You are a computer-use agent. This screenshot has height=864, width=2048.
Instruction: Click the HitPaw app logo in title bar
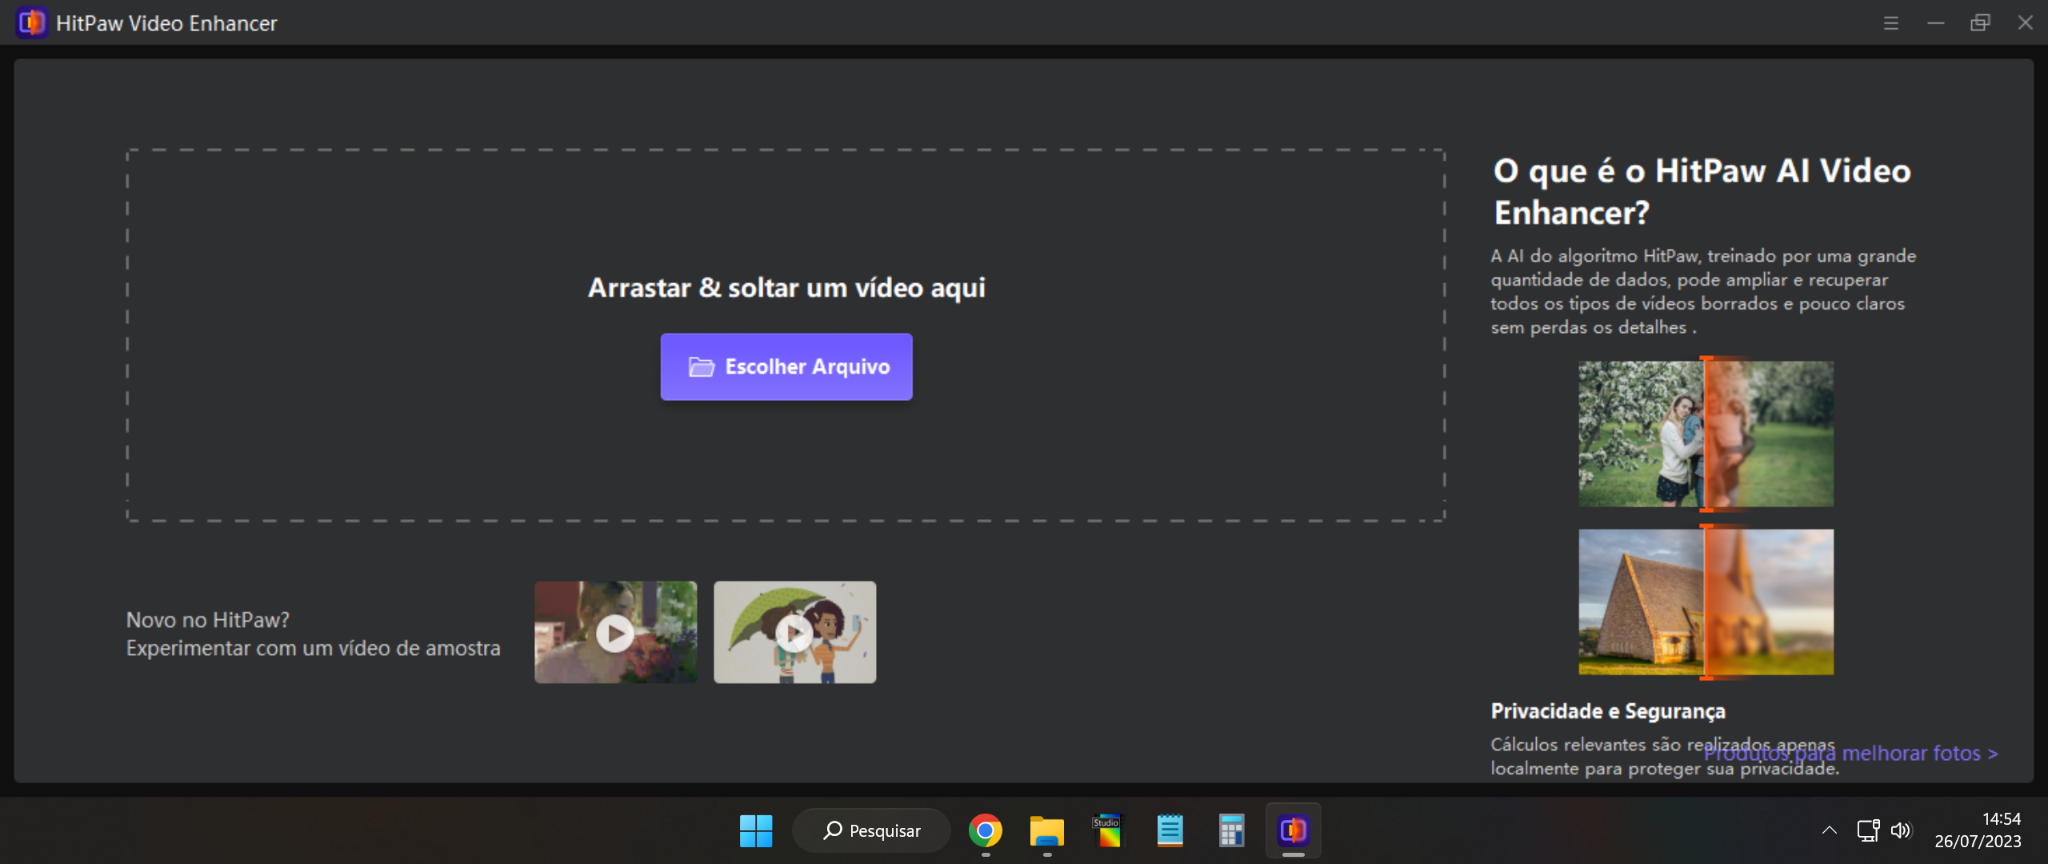(x=32, y=22)
